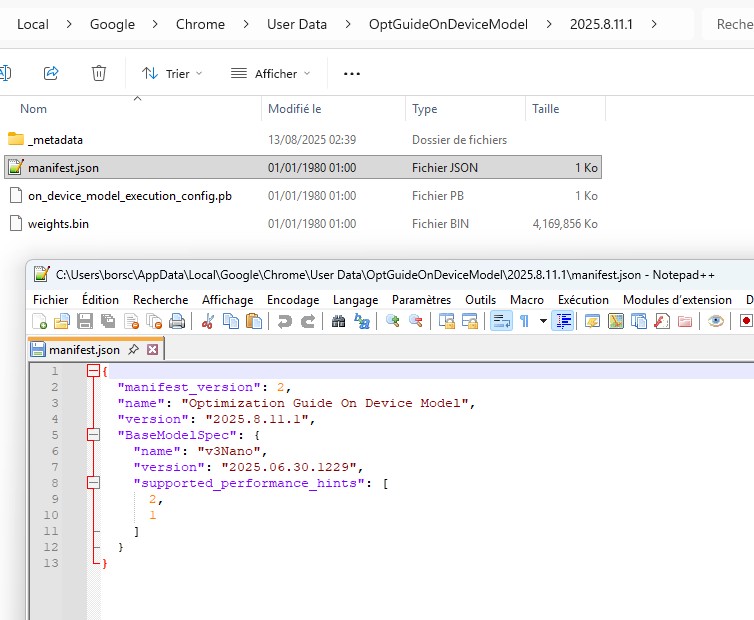Expand the chevron after 2025.8.11.1 breadcrumb

(654, 24)
